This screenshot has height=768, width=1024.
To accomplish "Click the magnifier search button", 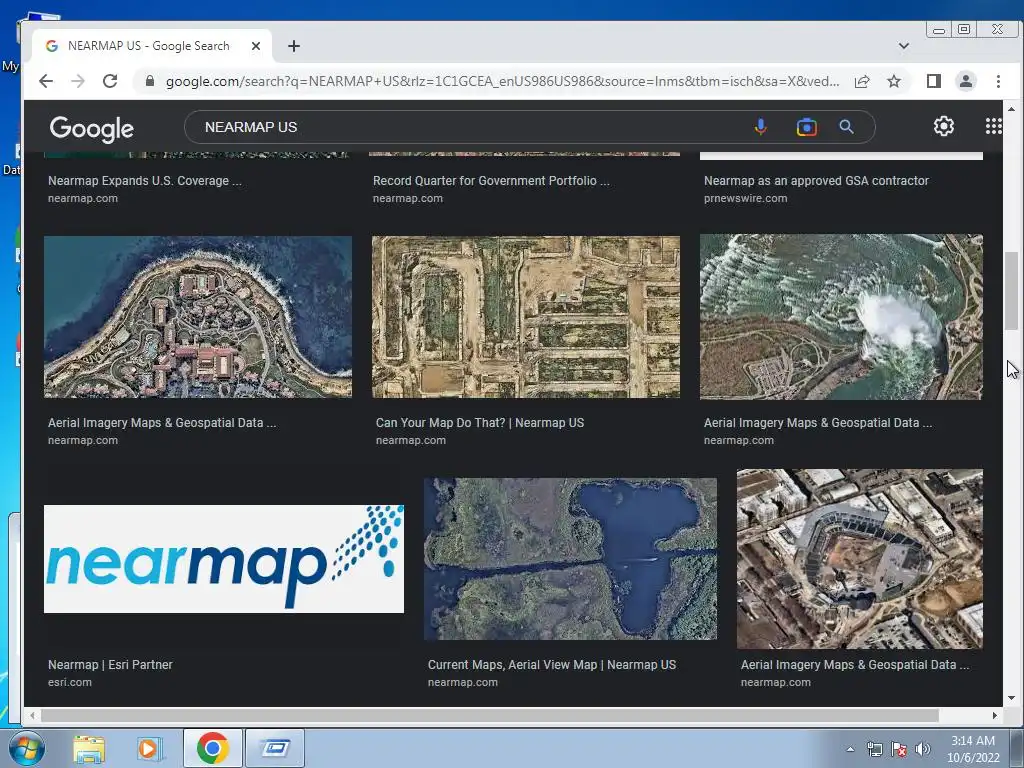I will coord(846,127).
